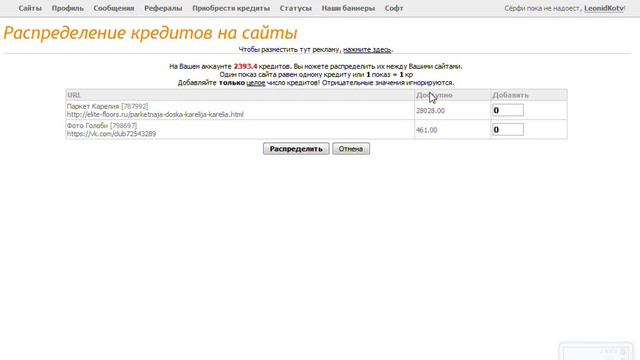The height and width of the screenshot is (360, 640).
Task: Click the Паркет Карелия [787992] site name
Action: pyautogui.click(x=107, y=106)
